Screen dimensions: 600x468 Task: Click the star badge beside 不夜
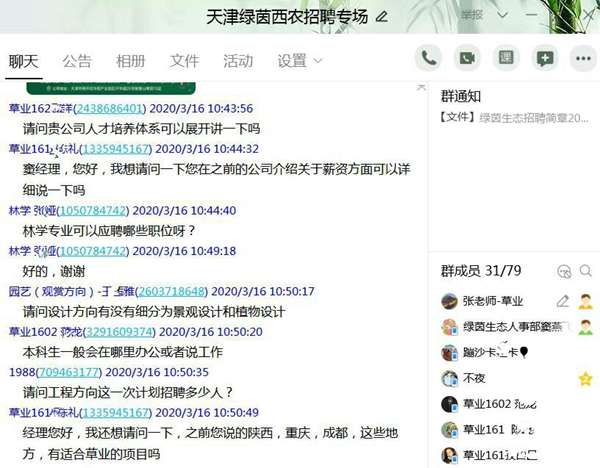coord(585,378)
